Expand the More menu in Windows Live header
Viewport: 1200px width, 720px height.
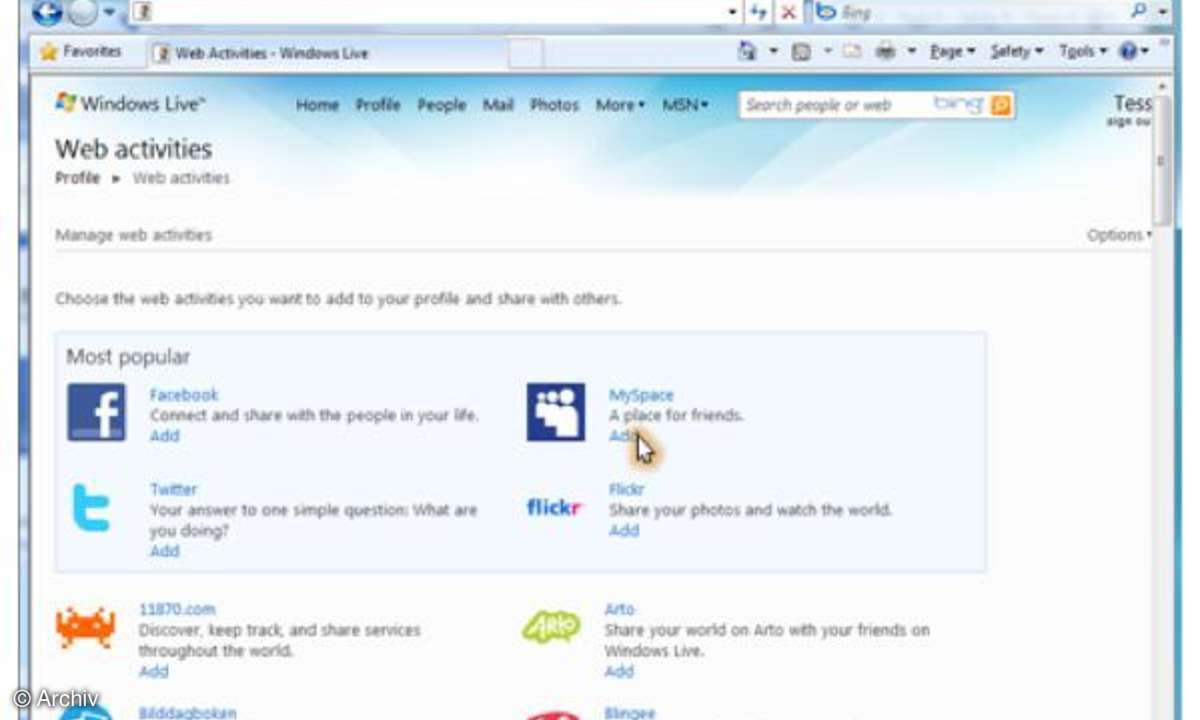pyautogui.click(x=620, y=105)
